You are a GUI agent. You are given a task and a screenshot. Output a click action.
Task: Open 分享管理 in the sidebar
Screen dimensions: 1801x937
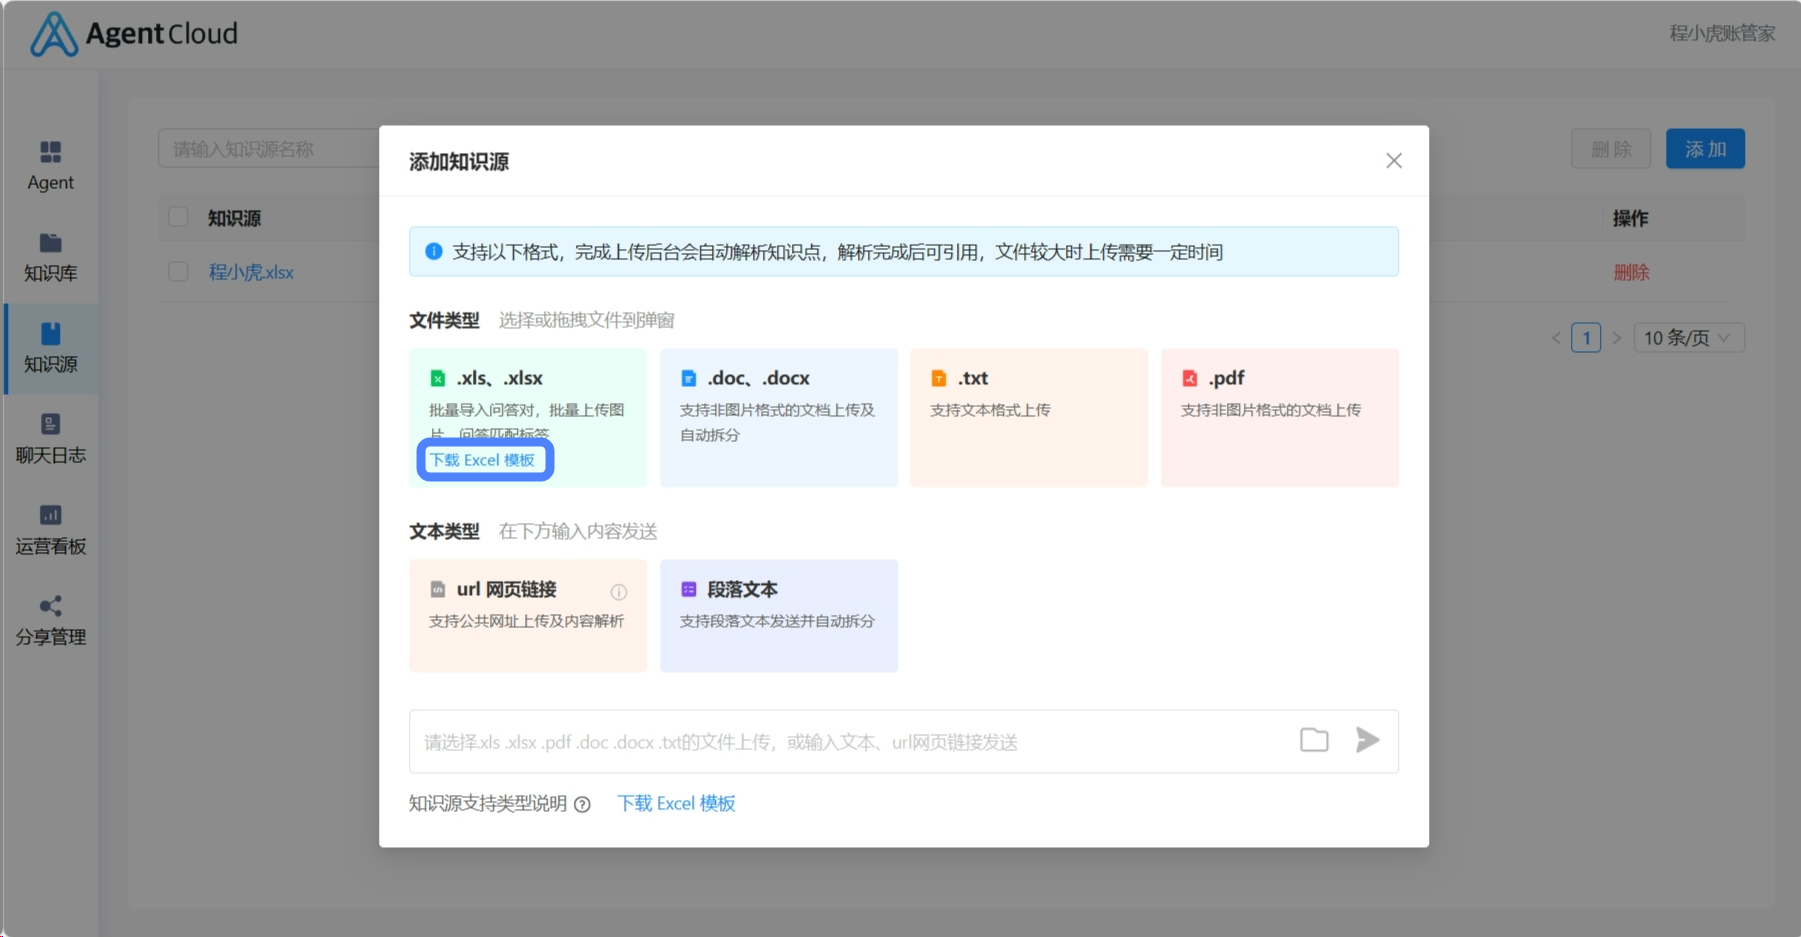pos(50,621)
